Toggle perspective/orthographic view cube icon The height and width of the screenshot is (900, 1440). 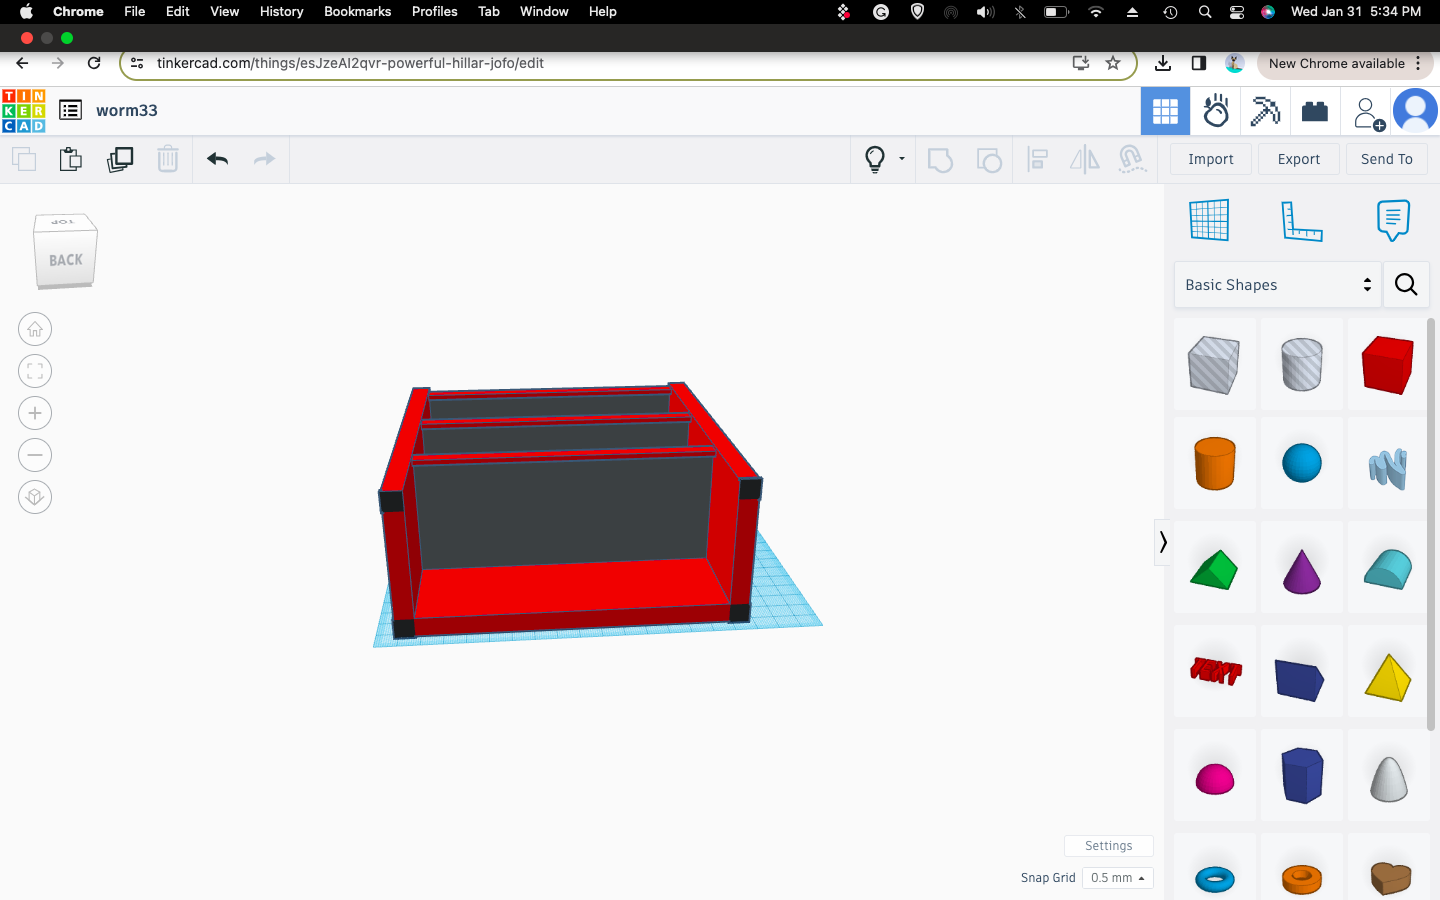click(35, 497)
